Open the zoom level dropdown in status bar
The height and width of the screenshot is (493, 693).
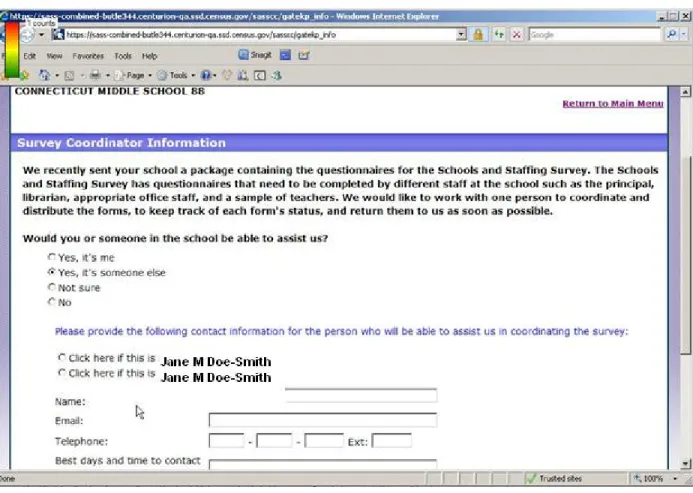675,478
